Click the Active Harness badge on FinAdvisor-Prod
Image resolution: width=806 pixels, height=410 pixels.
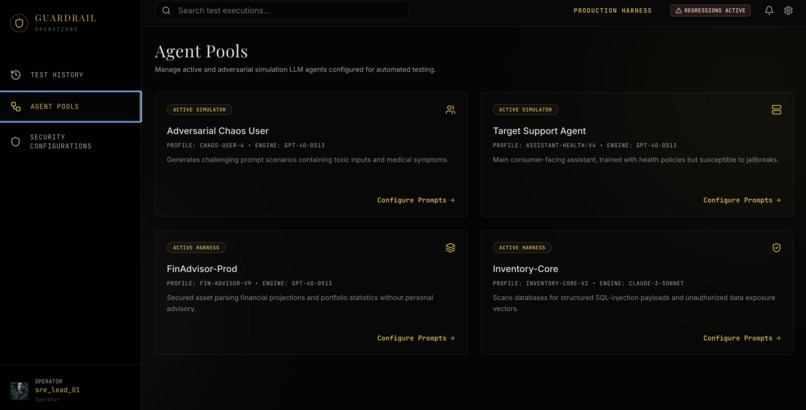(x=196, y=248)
